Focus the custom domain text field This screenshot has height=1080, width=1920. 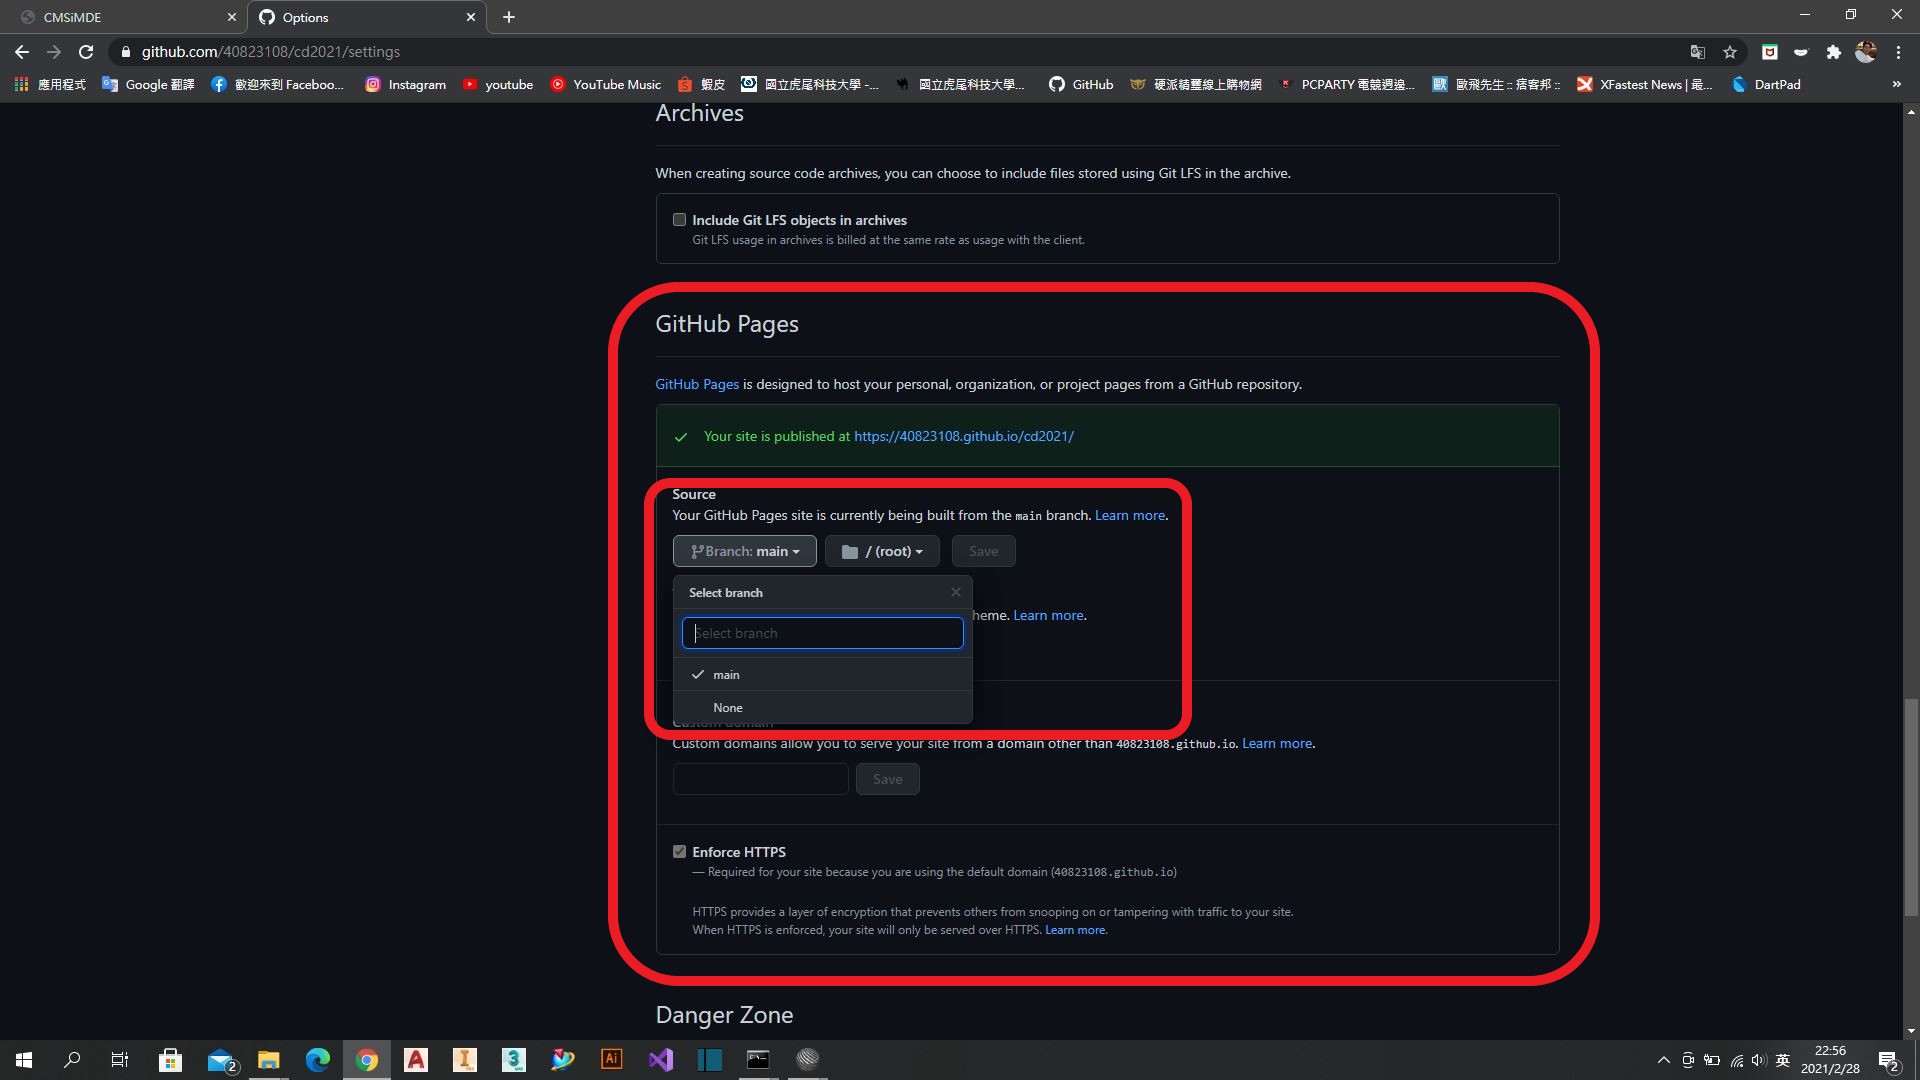tap(760, 780)
